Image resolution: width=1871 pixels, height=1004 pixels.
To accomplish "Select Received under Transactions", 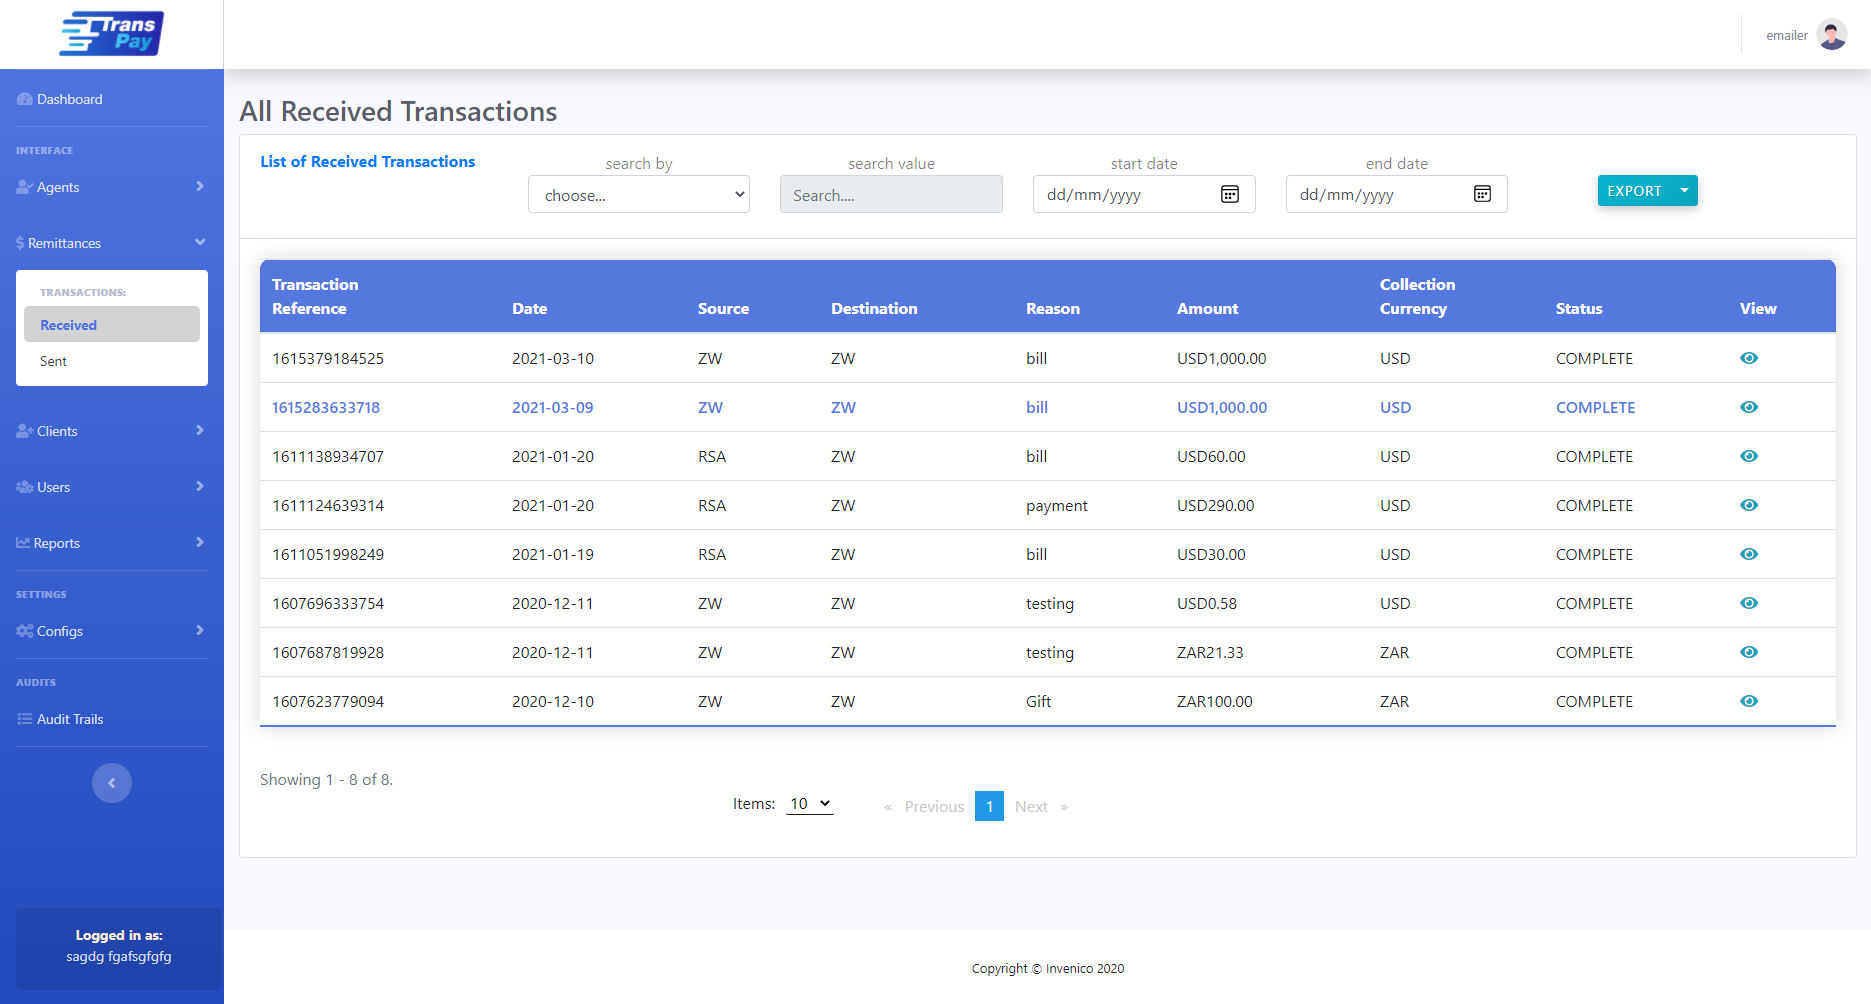I will click(x=112, y=324).
